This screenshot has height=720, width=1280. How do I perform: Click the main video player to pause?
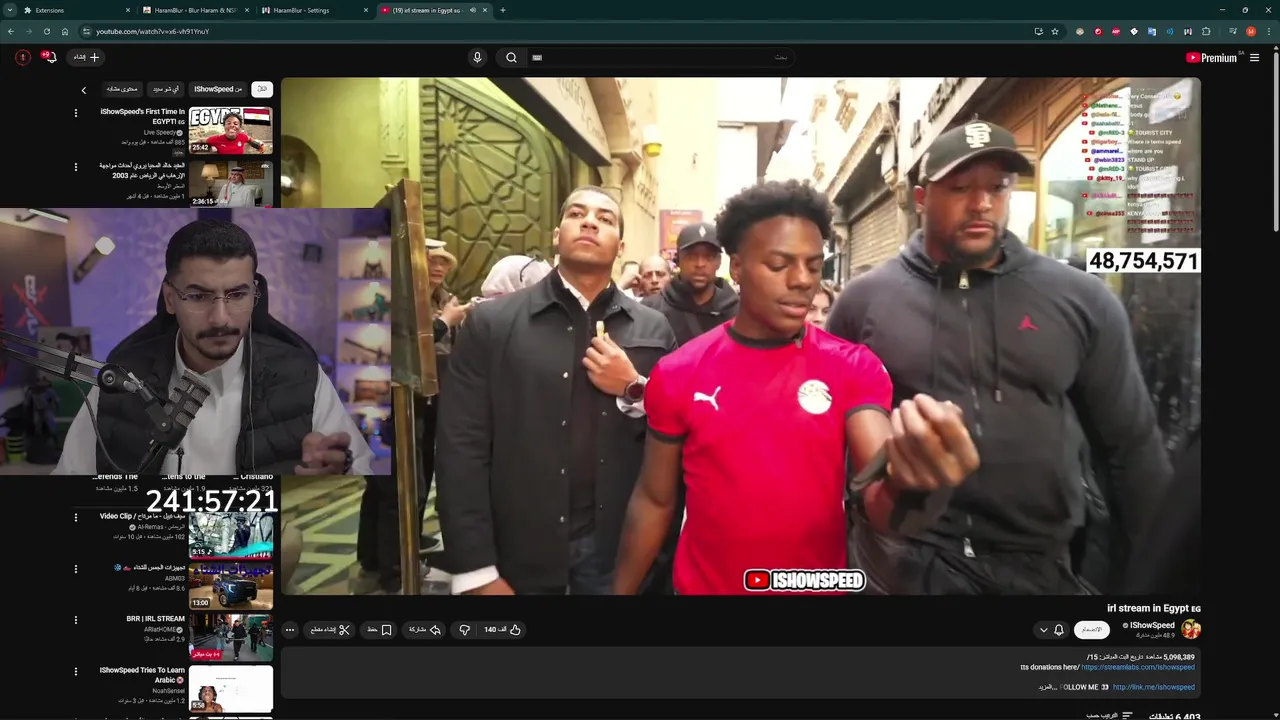click(x=740, y=336)
